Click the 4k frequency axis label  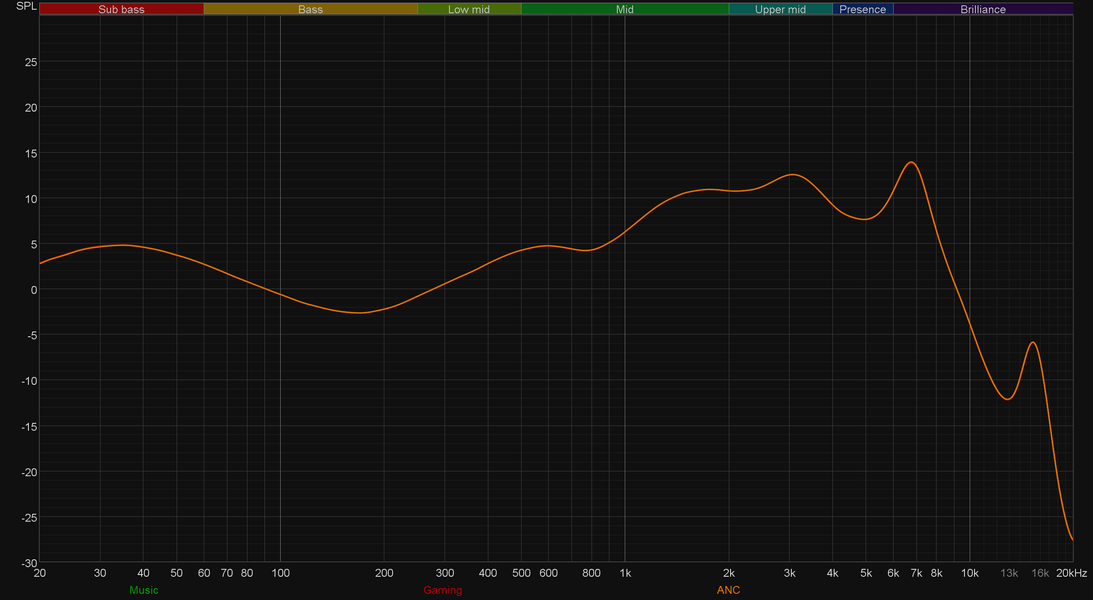click(x=833, y=574)
